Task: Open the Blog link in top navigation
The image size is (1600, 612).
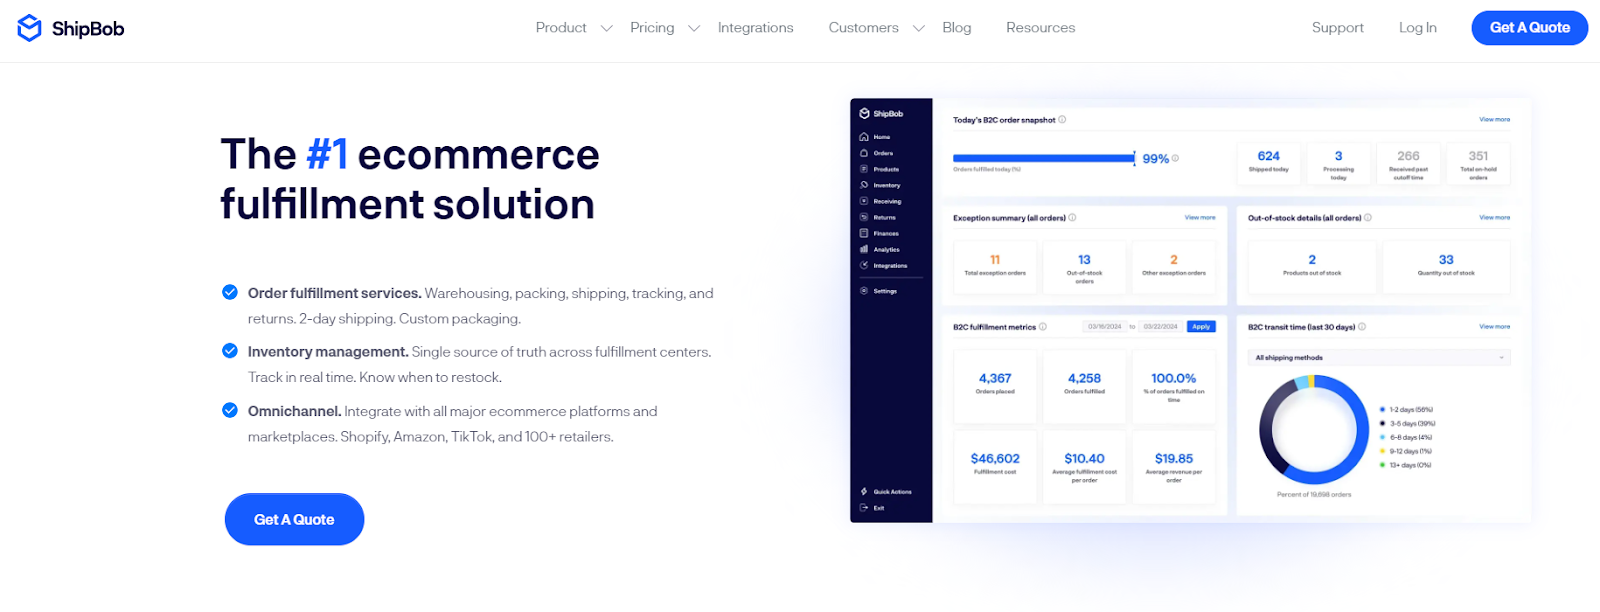Action: click(x=957, y=28)
